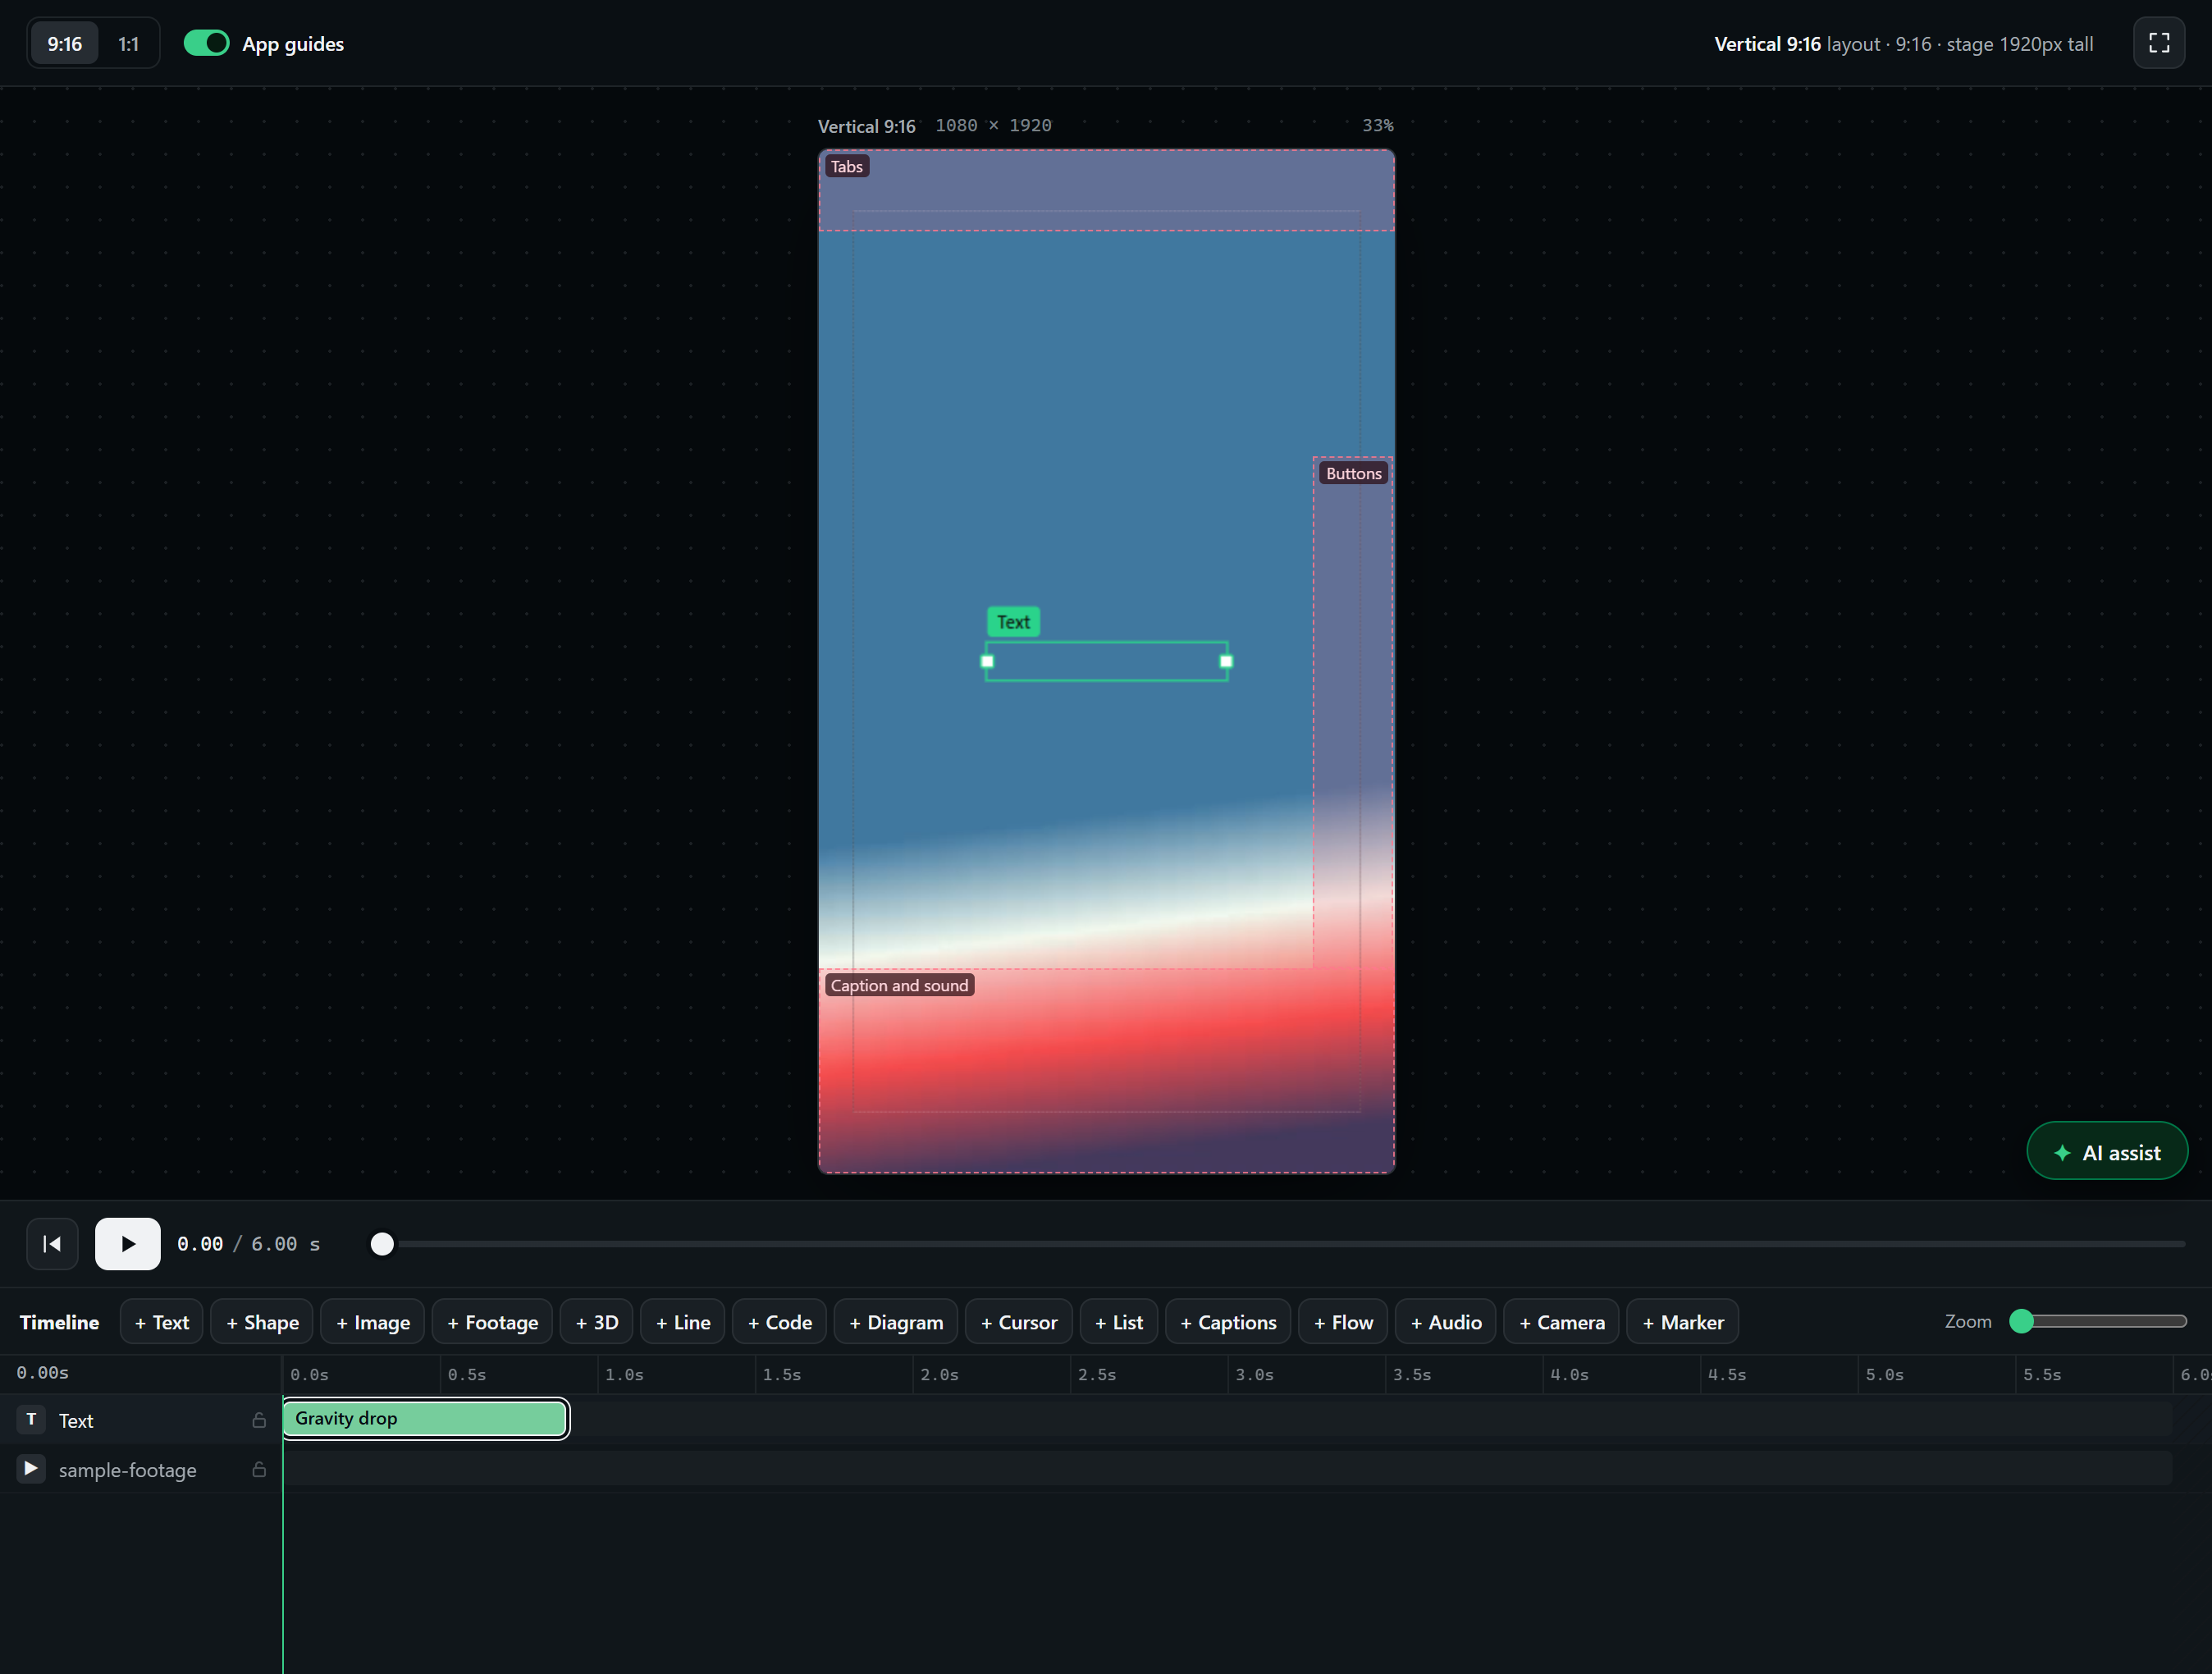The width and height of the screenshot is (2212, 1674).
Task: Switch to 1:1 aspect ratio
Action: click(x=128, y=44)
